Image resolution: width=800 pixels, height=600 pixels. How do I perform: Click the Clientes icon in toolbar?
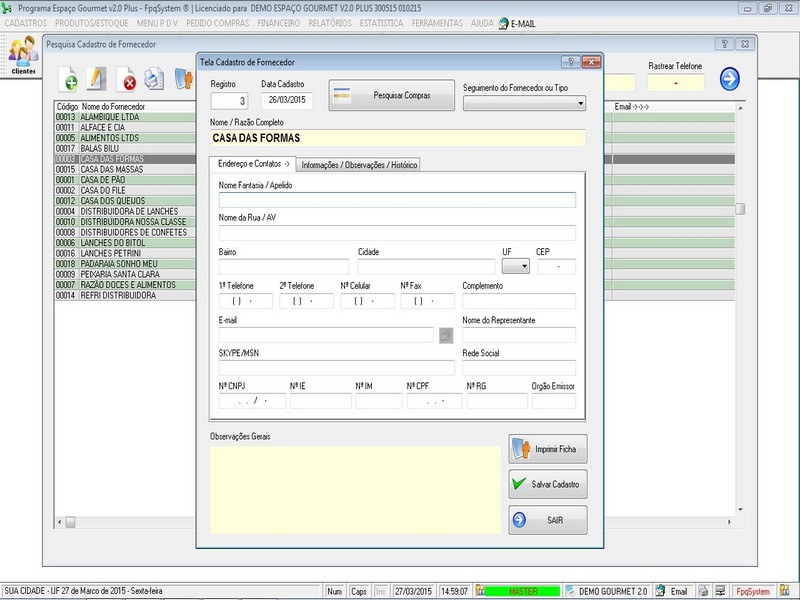pyautogui.click(x=22, y=54)
